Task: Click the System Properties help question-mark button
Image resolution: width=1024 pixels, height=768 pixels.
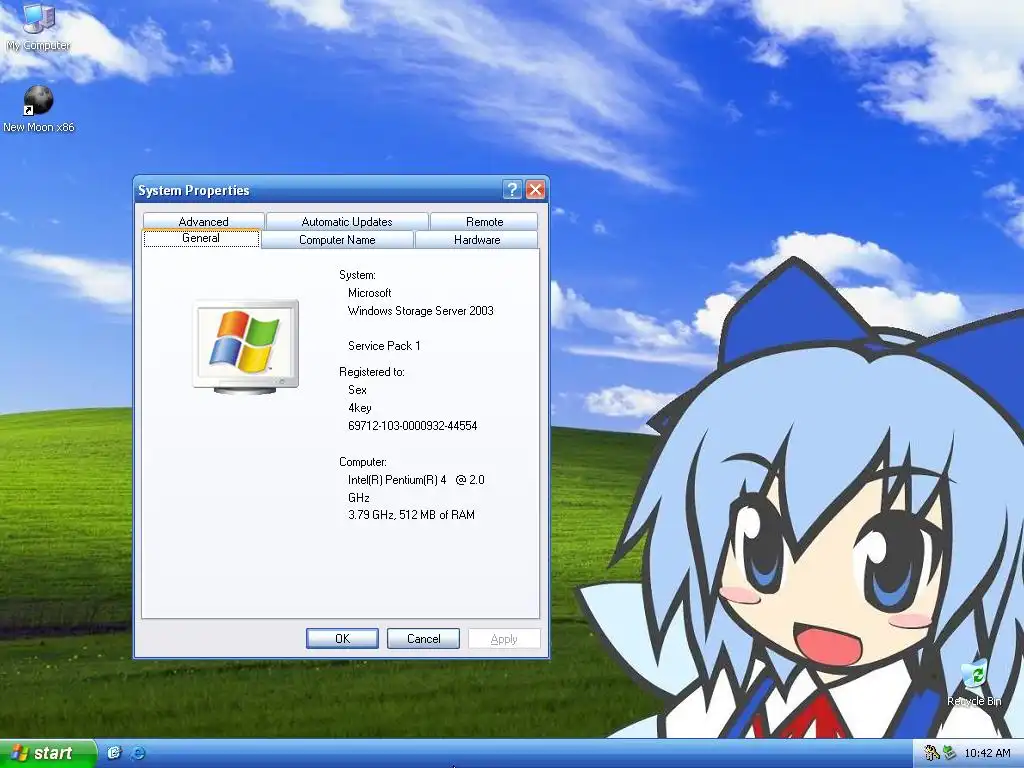Action: pos(512,190)
